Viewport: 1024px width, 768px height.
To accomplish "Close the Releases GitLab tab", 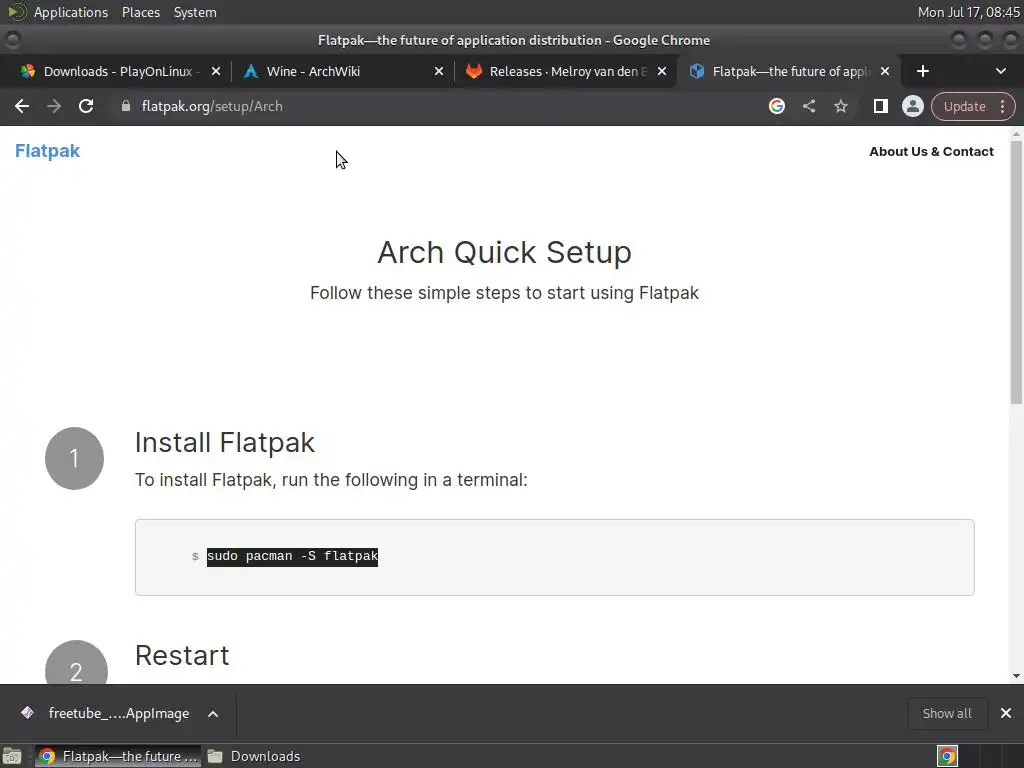I will tap(662, 71).
